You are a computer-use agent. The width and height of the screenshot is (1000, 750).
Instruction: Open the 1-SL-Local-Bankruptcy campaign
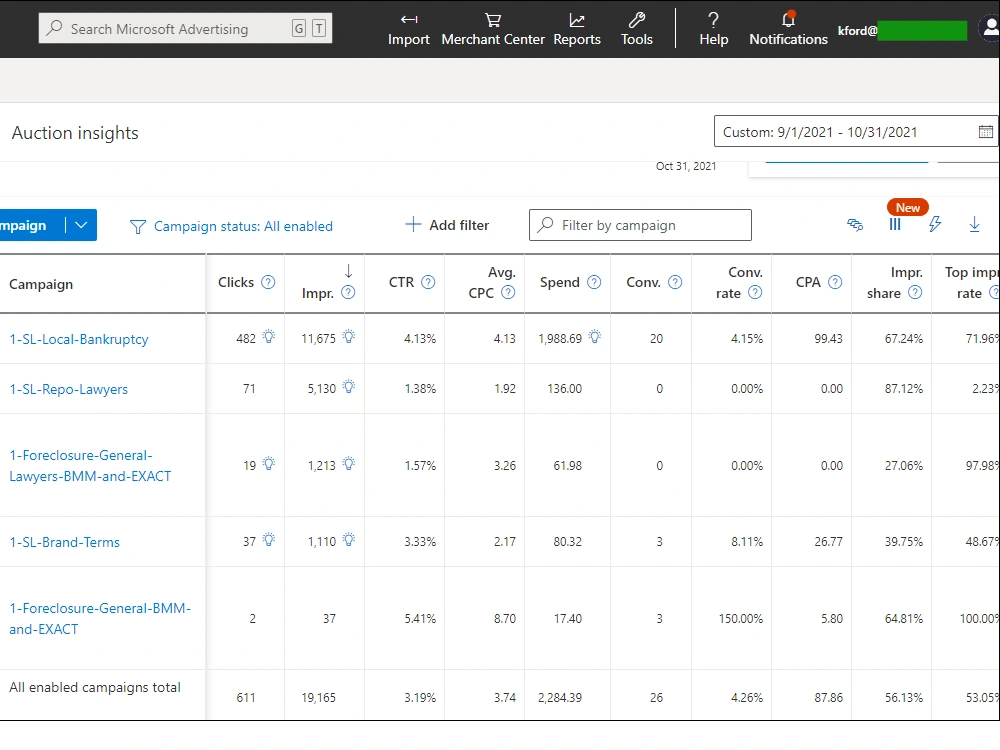tap(78, 339)
